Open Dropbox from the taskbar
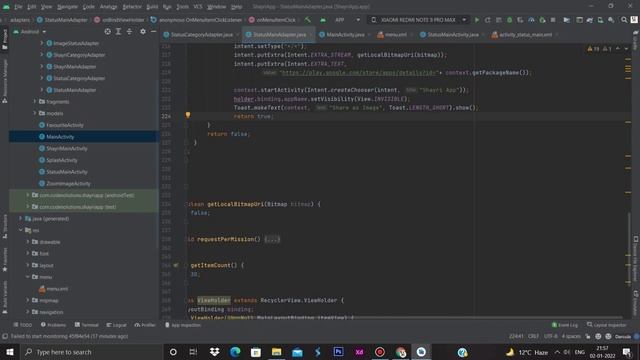Image resolution: width=640 pixels, height=360 pixels. [x=214, y=352]
